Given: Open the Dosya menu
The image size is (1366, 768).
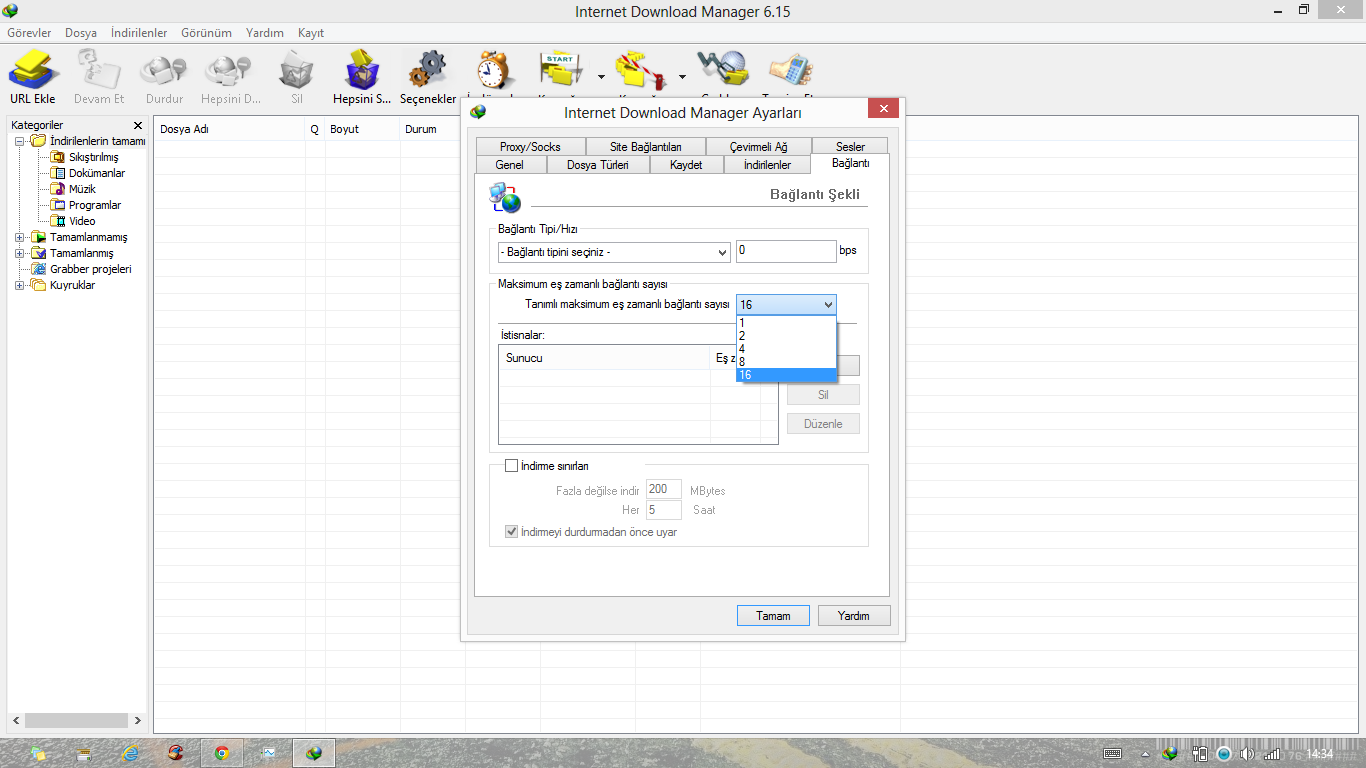Looking at the screenshot, I should [81, 33].
